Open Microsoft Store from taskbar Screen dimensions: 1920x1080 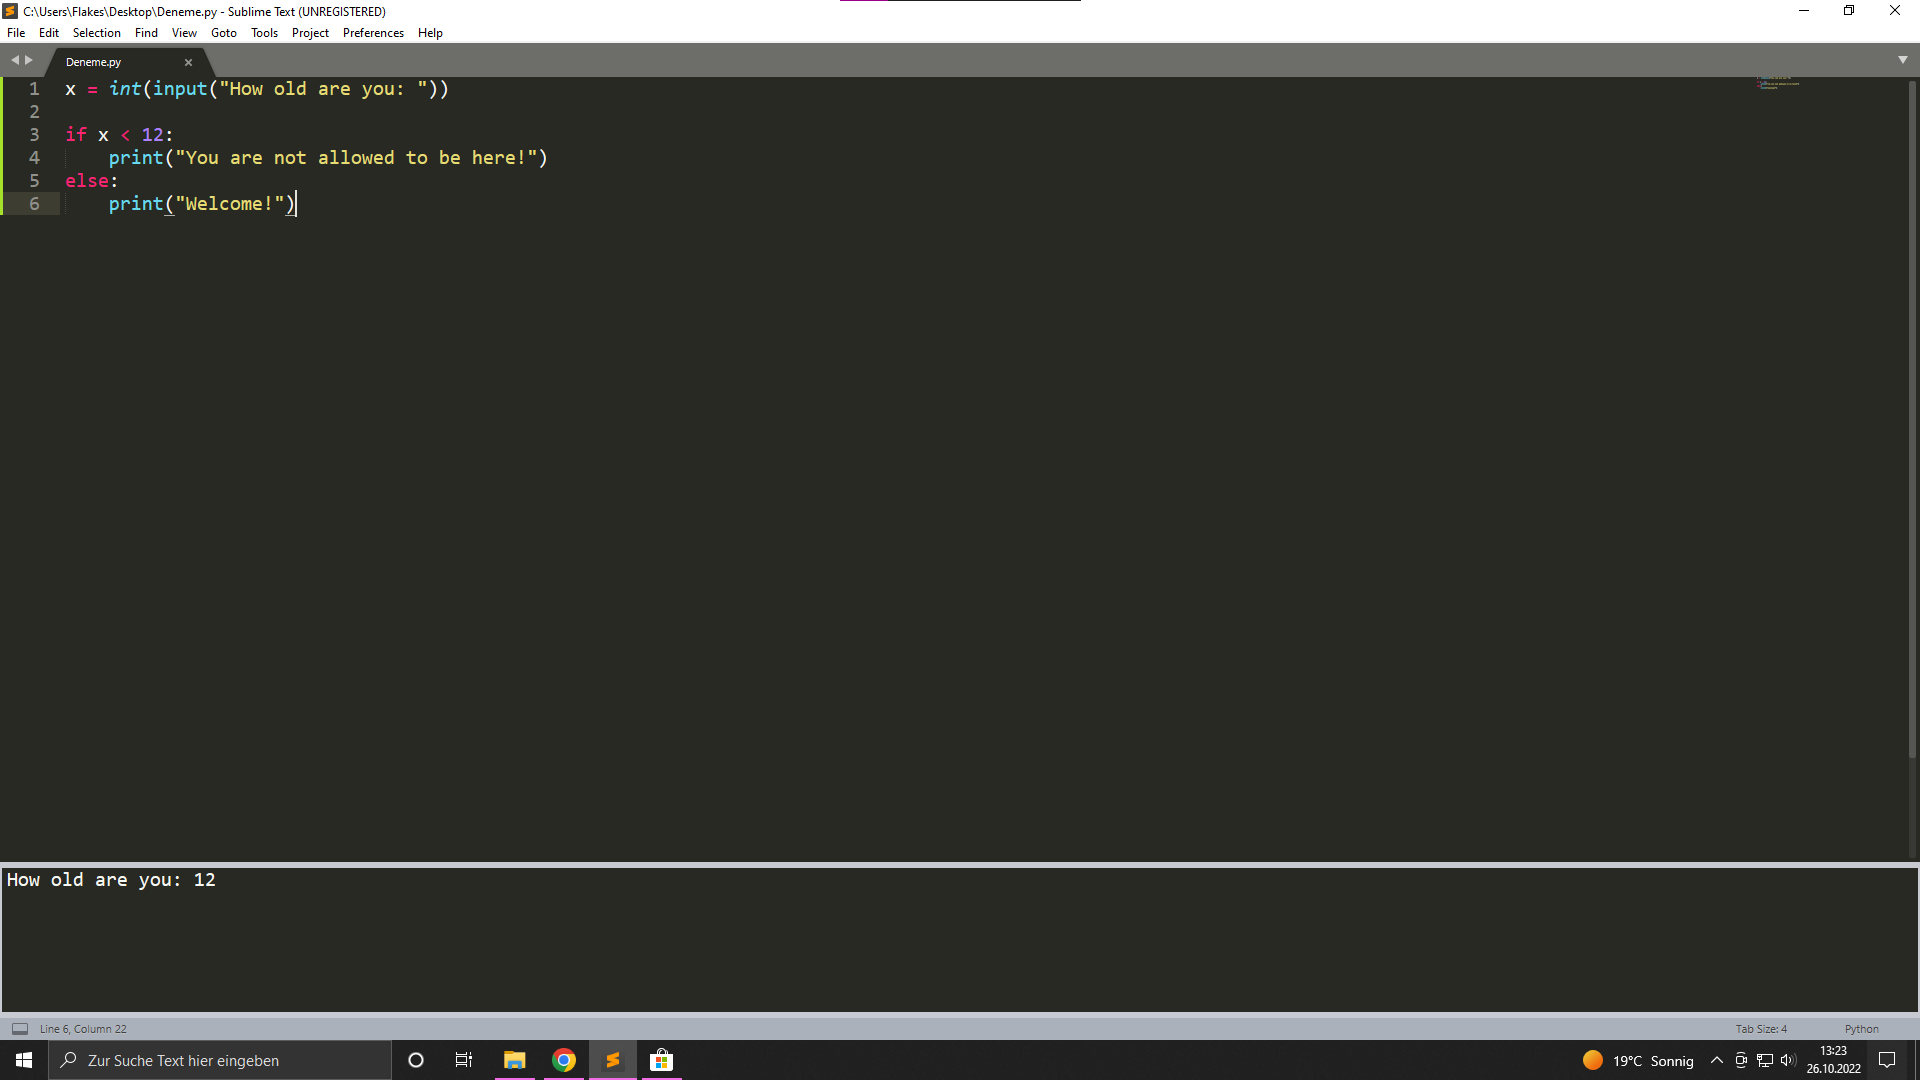[662, 1060]
